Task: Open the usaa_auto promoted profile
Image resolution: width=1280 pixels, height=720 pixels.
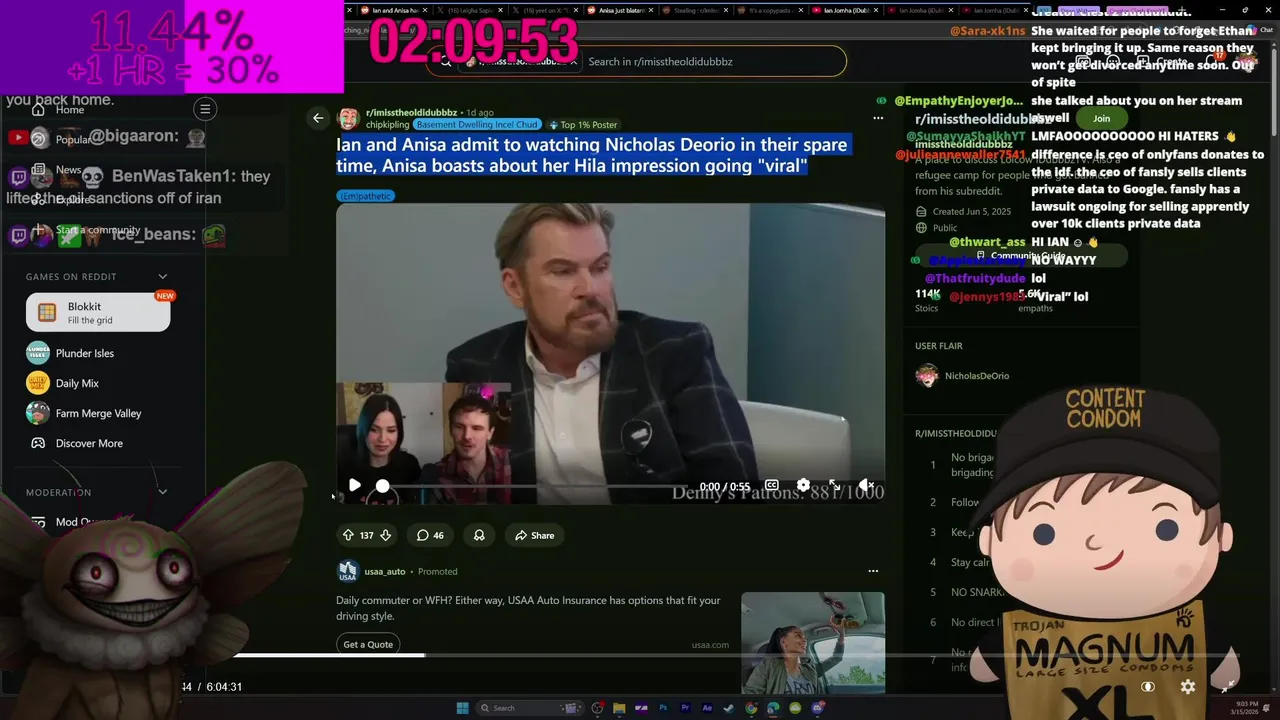Action: coord(384,571)
